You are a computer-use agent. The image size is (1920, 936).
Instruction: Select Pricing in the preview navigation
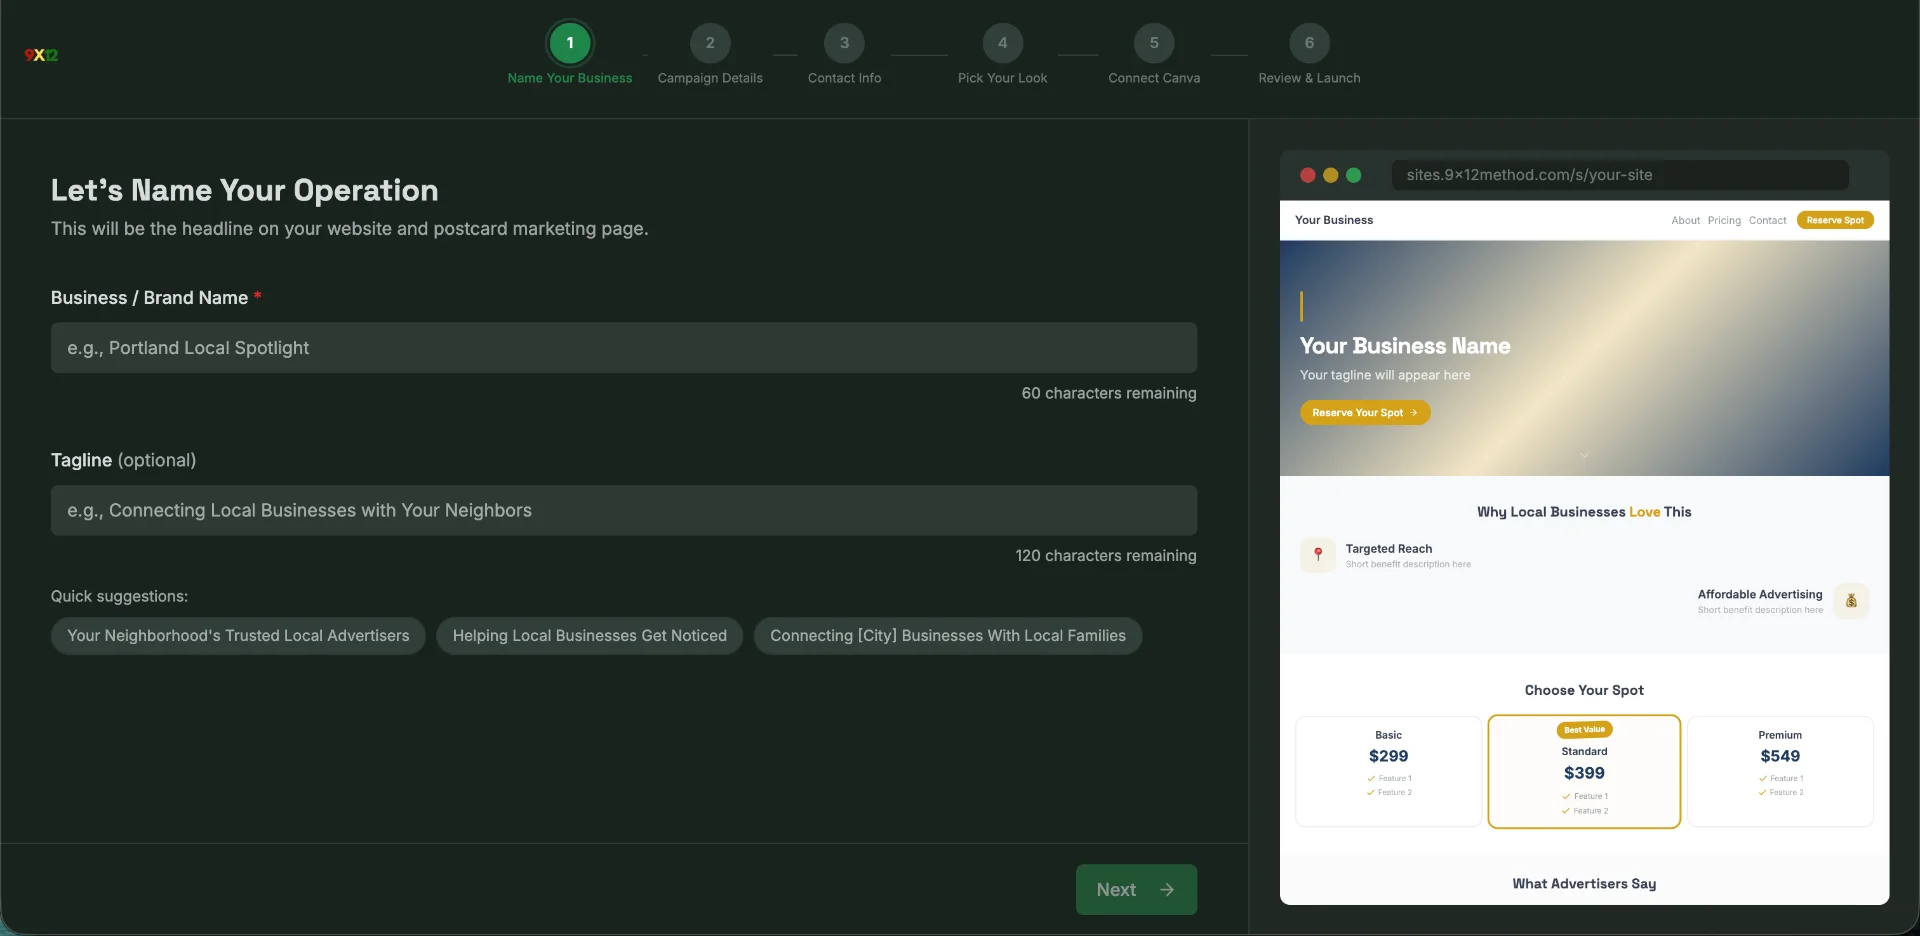tap(1724, 220)
